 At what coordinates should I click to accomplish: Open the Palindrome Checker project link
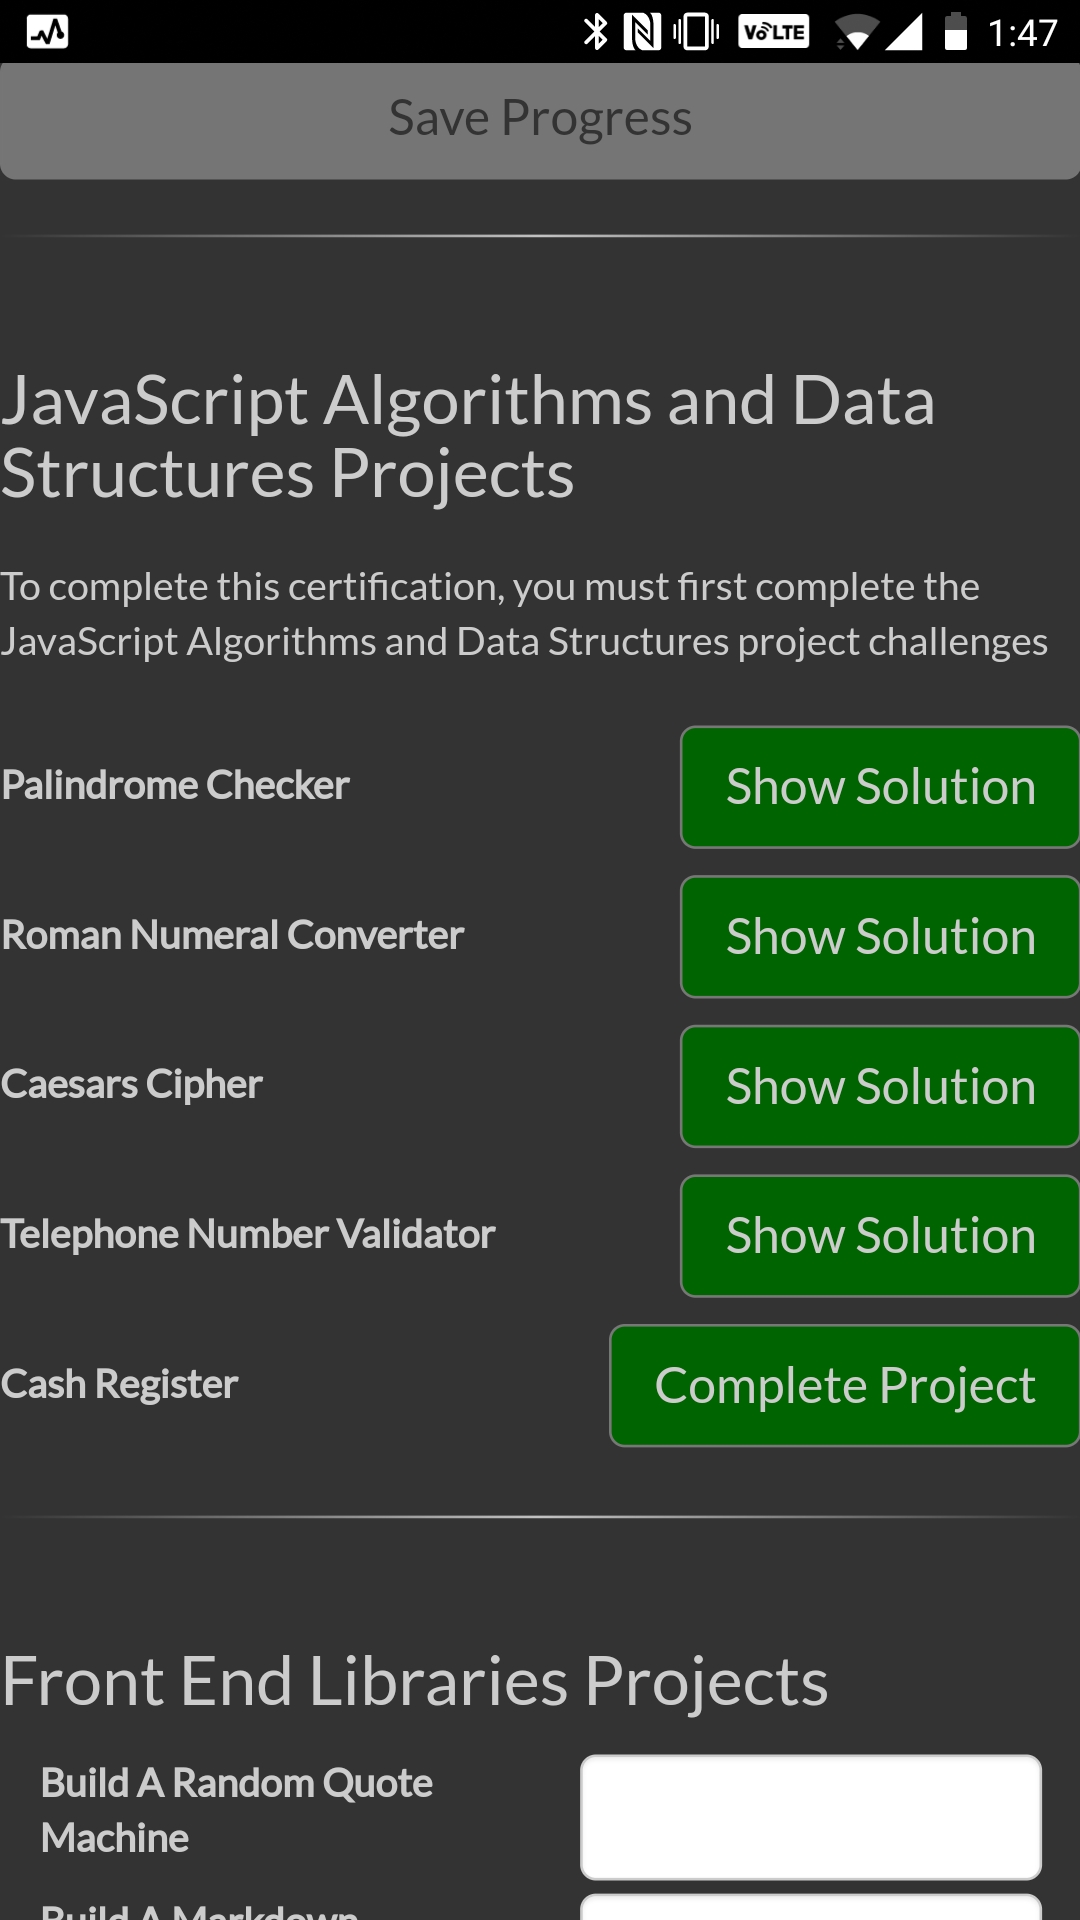(x=175, y=786)
